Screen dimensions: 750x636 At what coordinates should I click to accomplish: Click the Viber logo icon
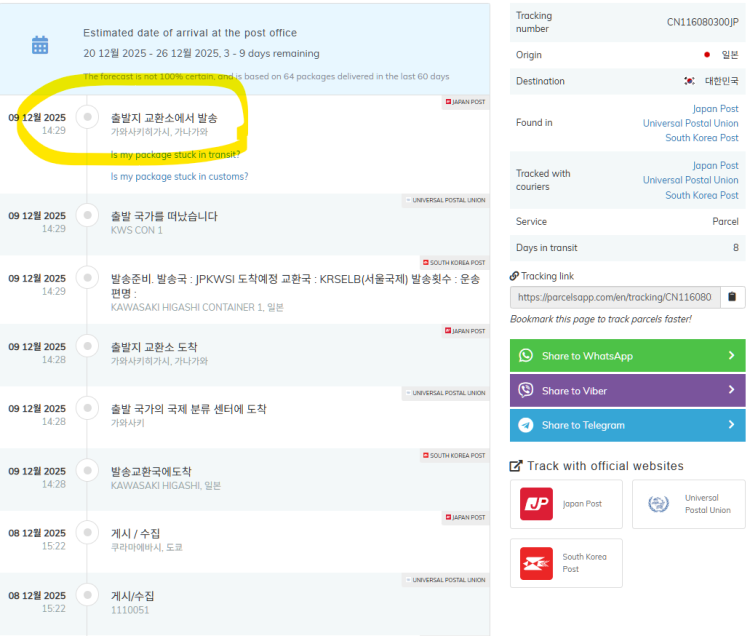click(526, 390)
